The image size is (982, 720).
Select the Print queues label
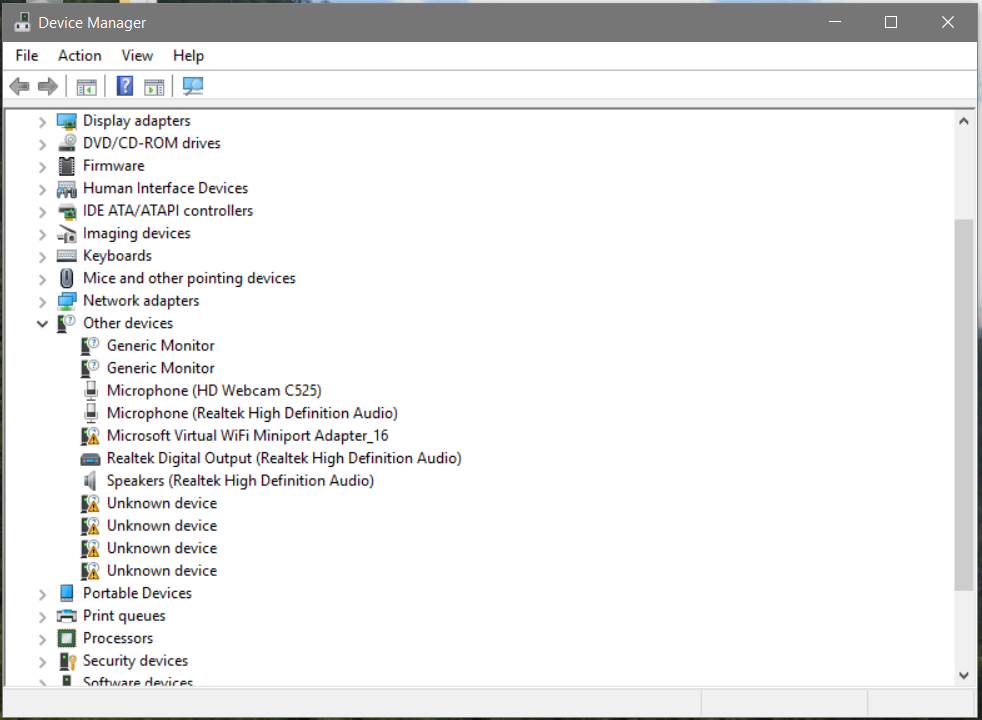pos(124,616)
